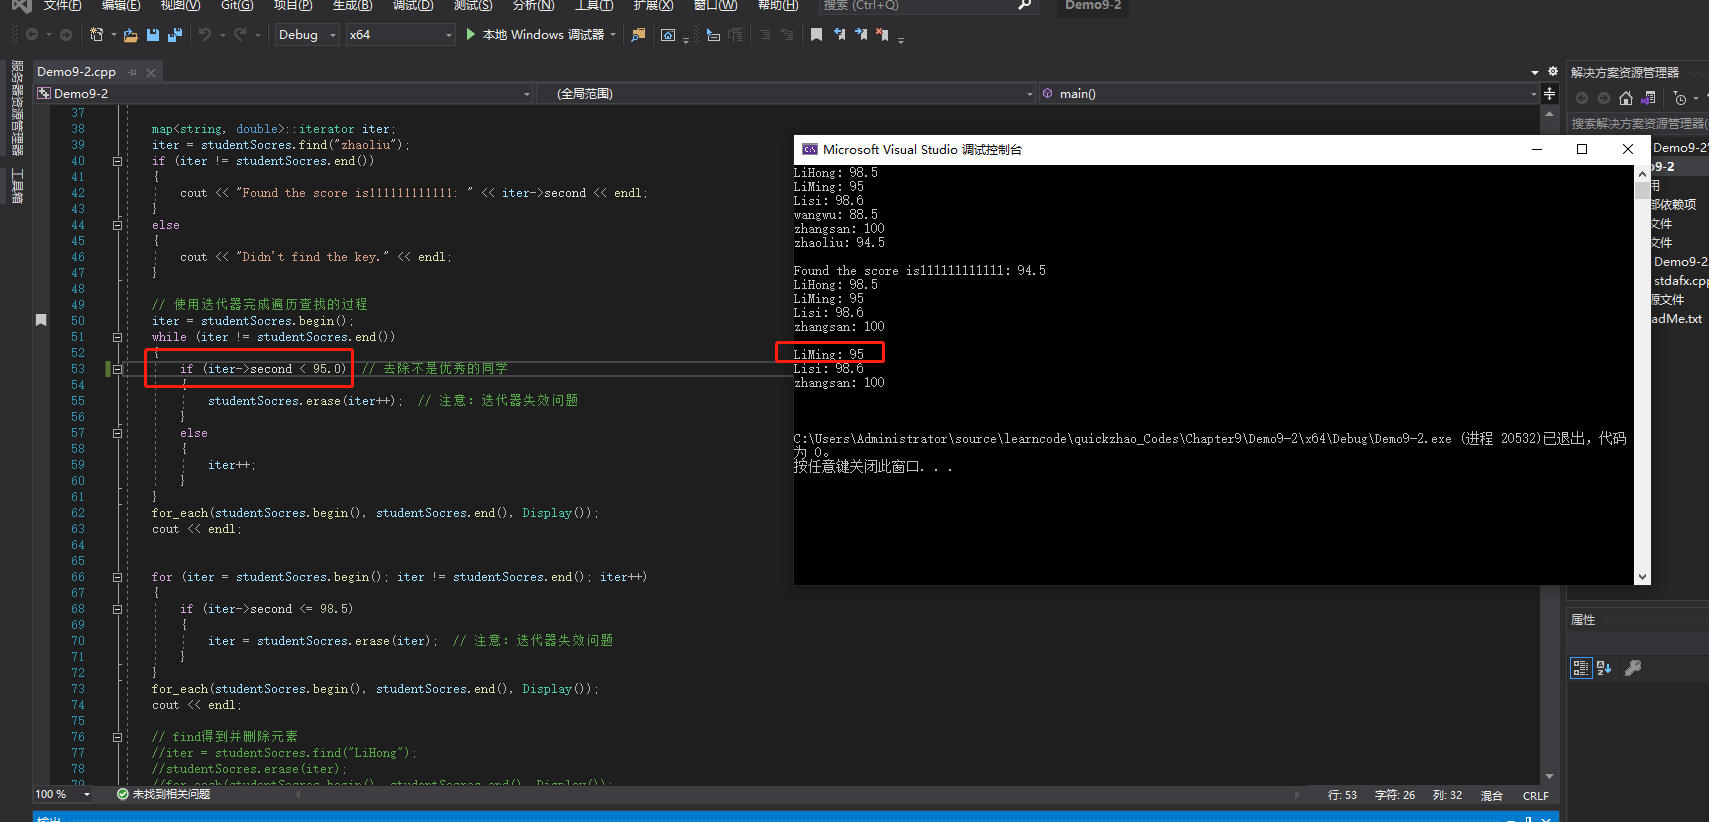Click the Solution Explorer search field

[1637, 123]
